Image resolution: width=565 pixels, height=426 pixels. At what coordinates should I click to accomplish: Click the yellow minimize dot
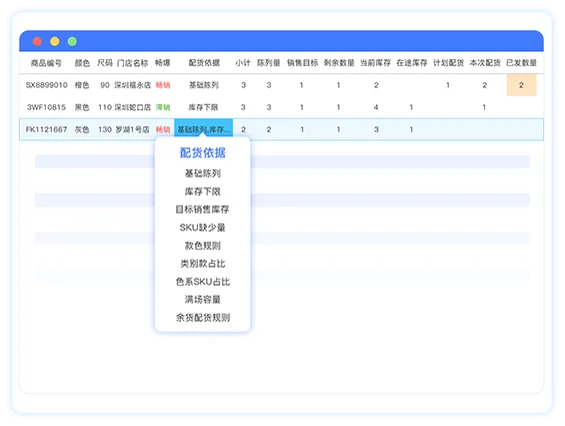(55, 41)
